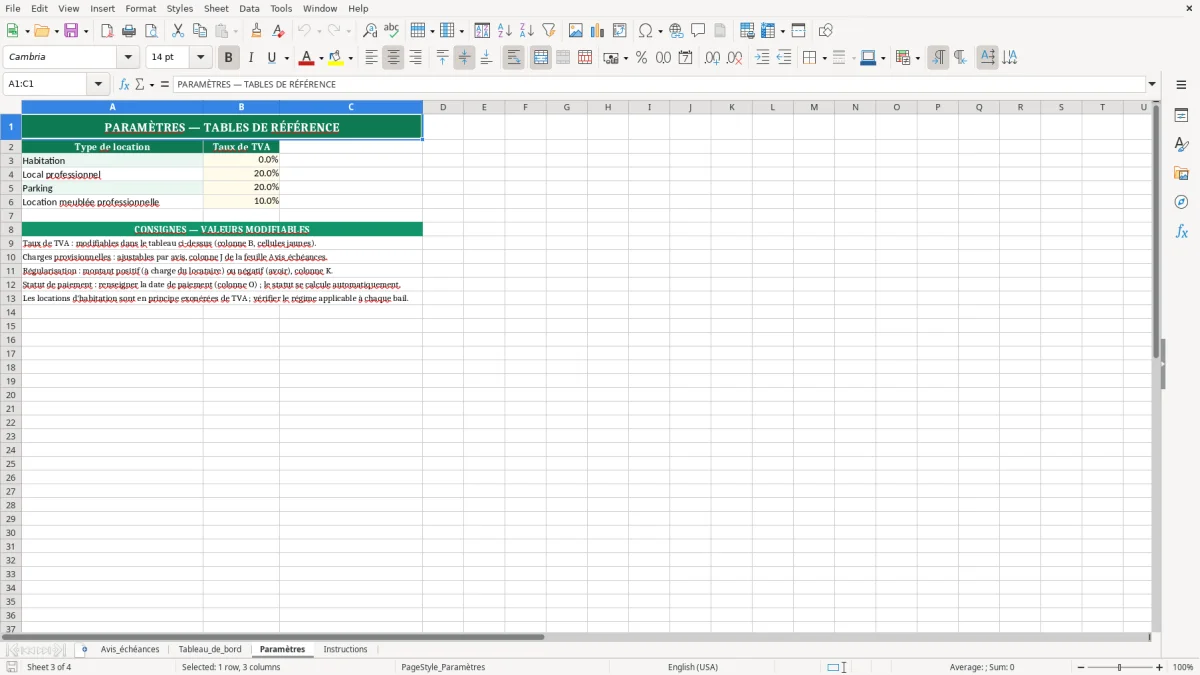The height and width of the screenshot is (675, 1200).
Task: Open the sidebar Gallery panel
Action: [1181, 174]
